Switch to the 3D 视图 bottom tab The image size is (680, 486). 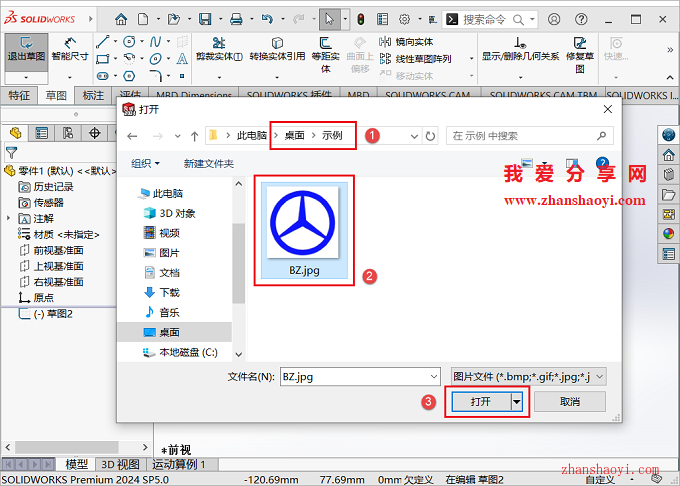[120, 464]
